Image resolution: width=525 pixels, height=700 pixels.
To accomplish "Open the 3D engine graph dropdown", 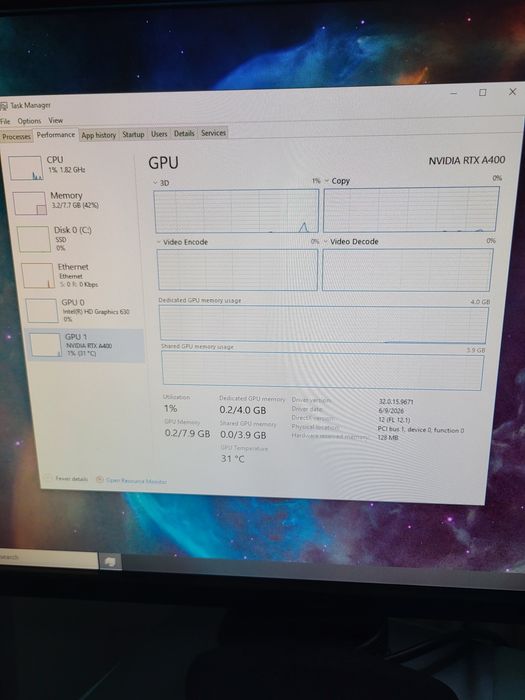I will [x=155, y=183].
